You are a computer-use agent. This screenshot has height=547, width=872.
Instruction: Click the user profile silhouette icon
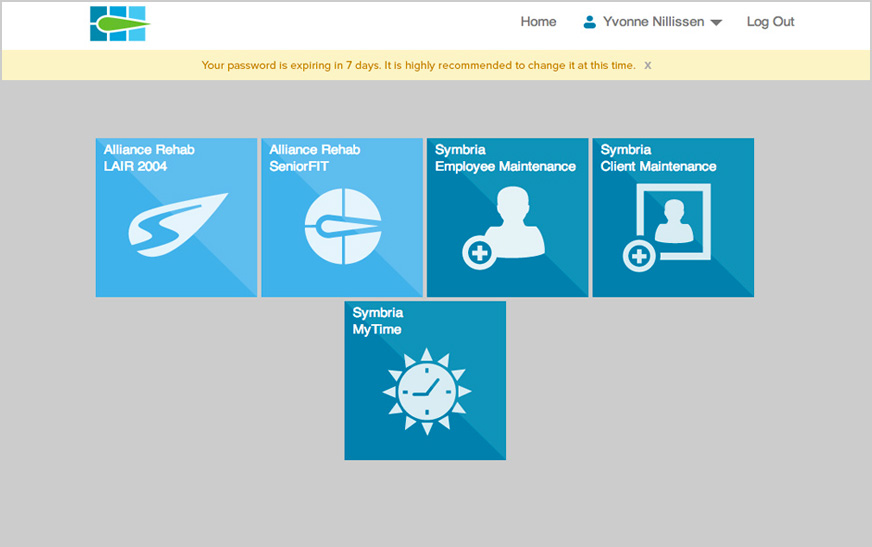[589, 22]
